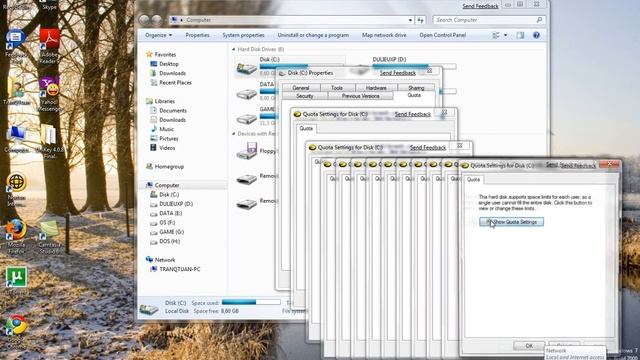640x360 pixels.
Task: Click Space used bar in details pane
Action: pos(251,302)
